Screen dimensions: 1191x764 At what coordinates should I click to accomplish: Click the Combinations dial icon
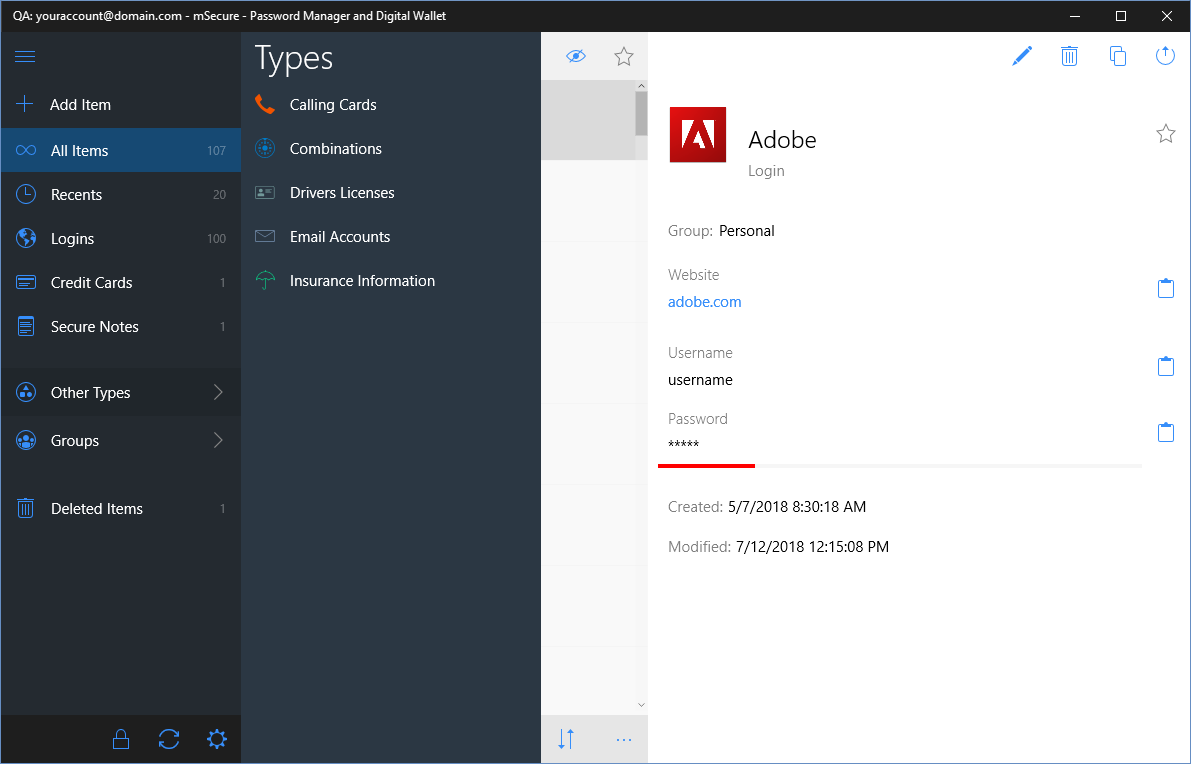264,148
